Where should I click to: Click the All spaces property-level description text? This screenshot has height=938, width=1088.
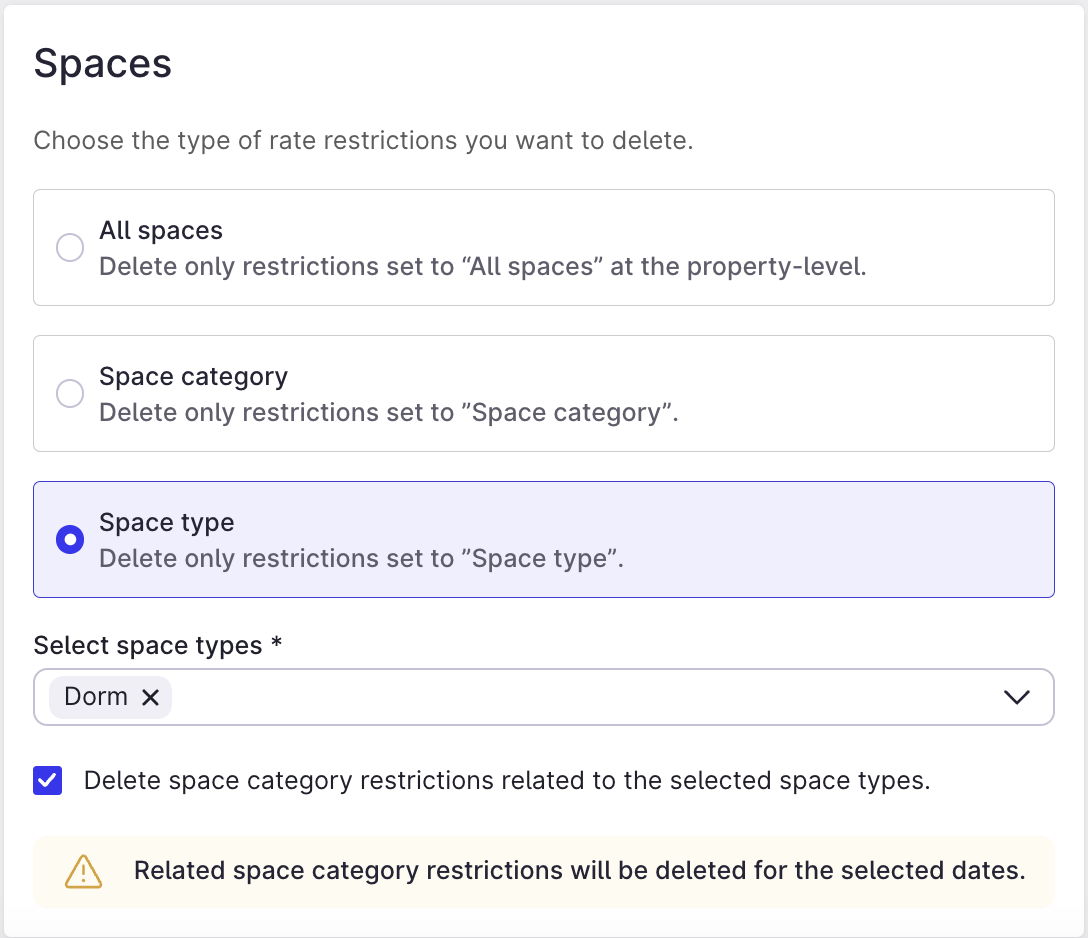[x=482, y=267]
